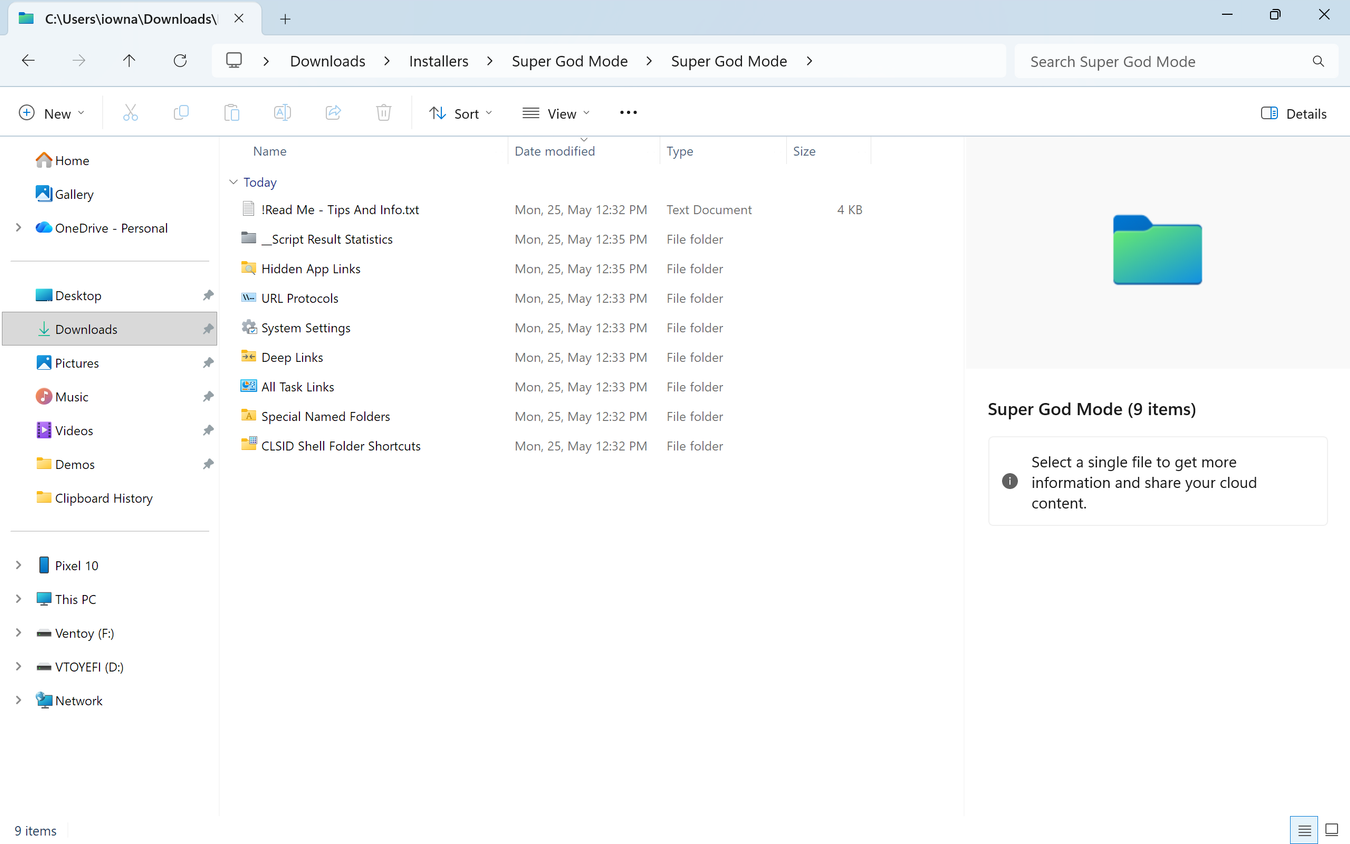Open the See more ellipsis menu
Image resolution: width=1350 pixels, height=844 pixels.
(628, 113)
